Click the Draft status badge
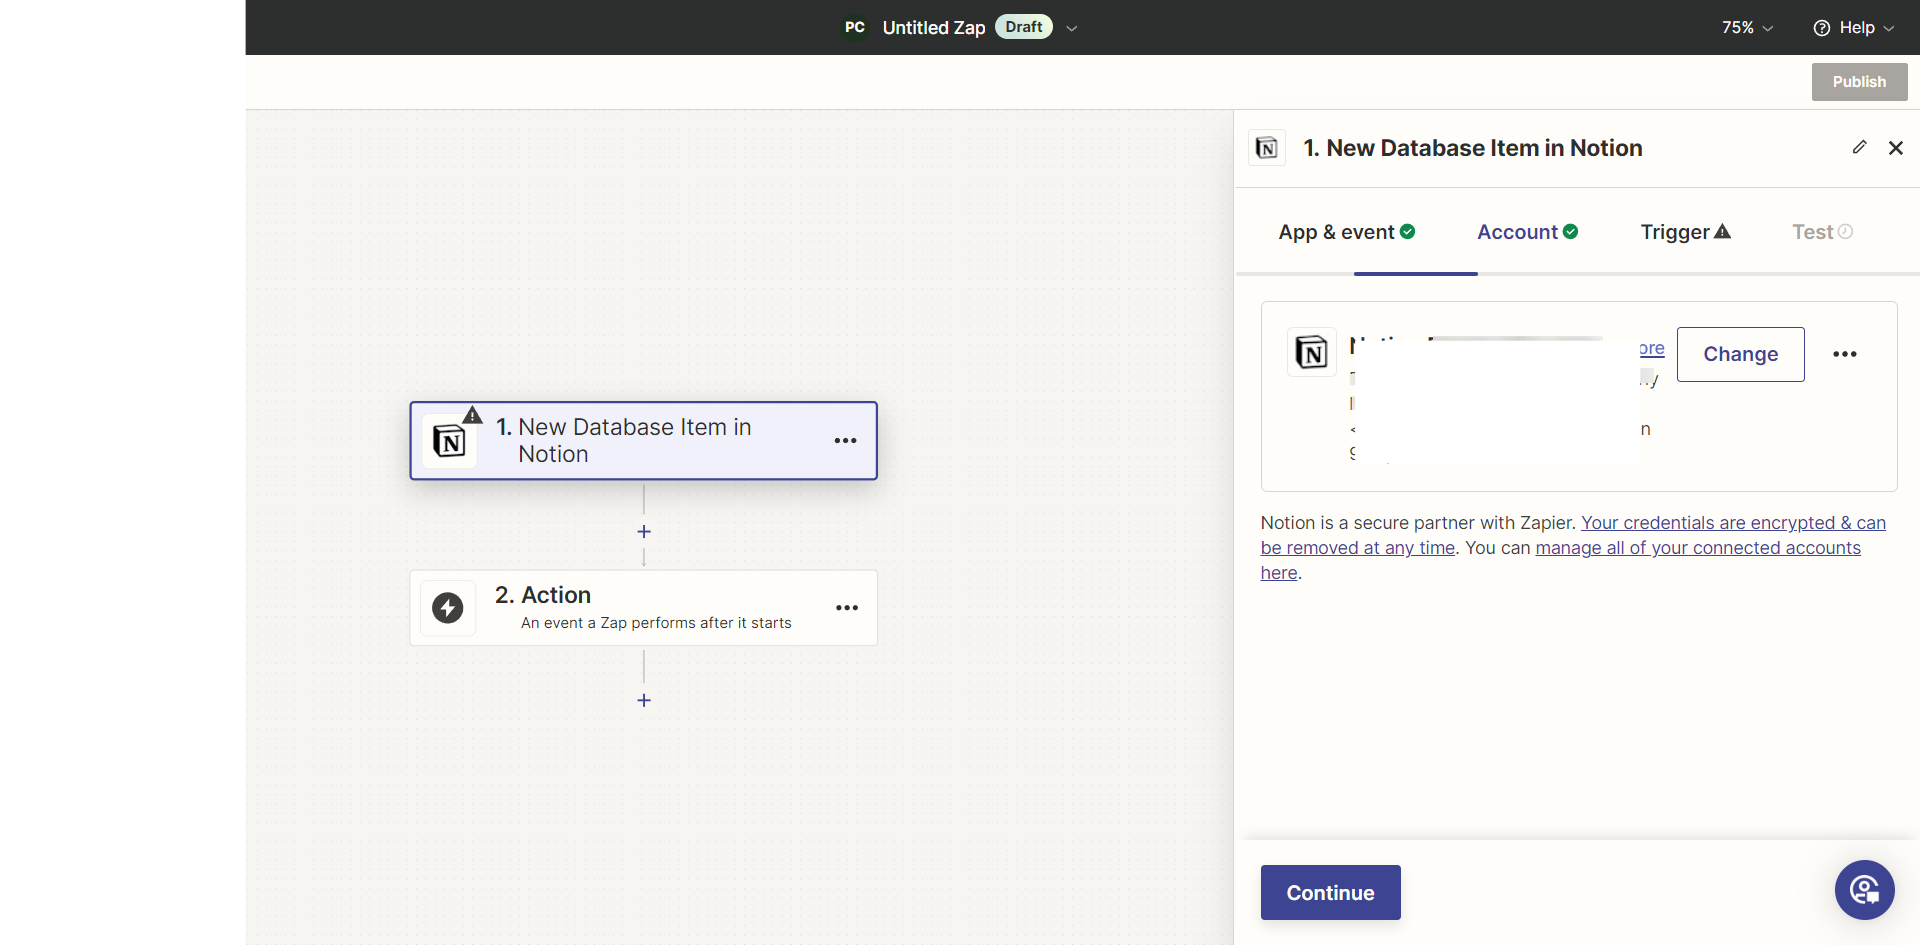Viewport: 1920px width, 945px height. click(1024, 27)
